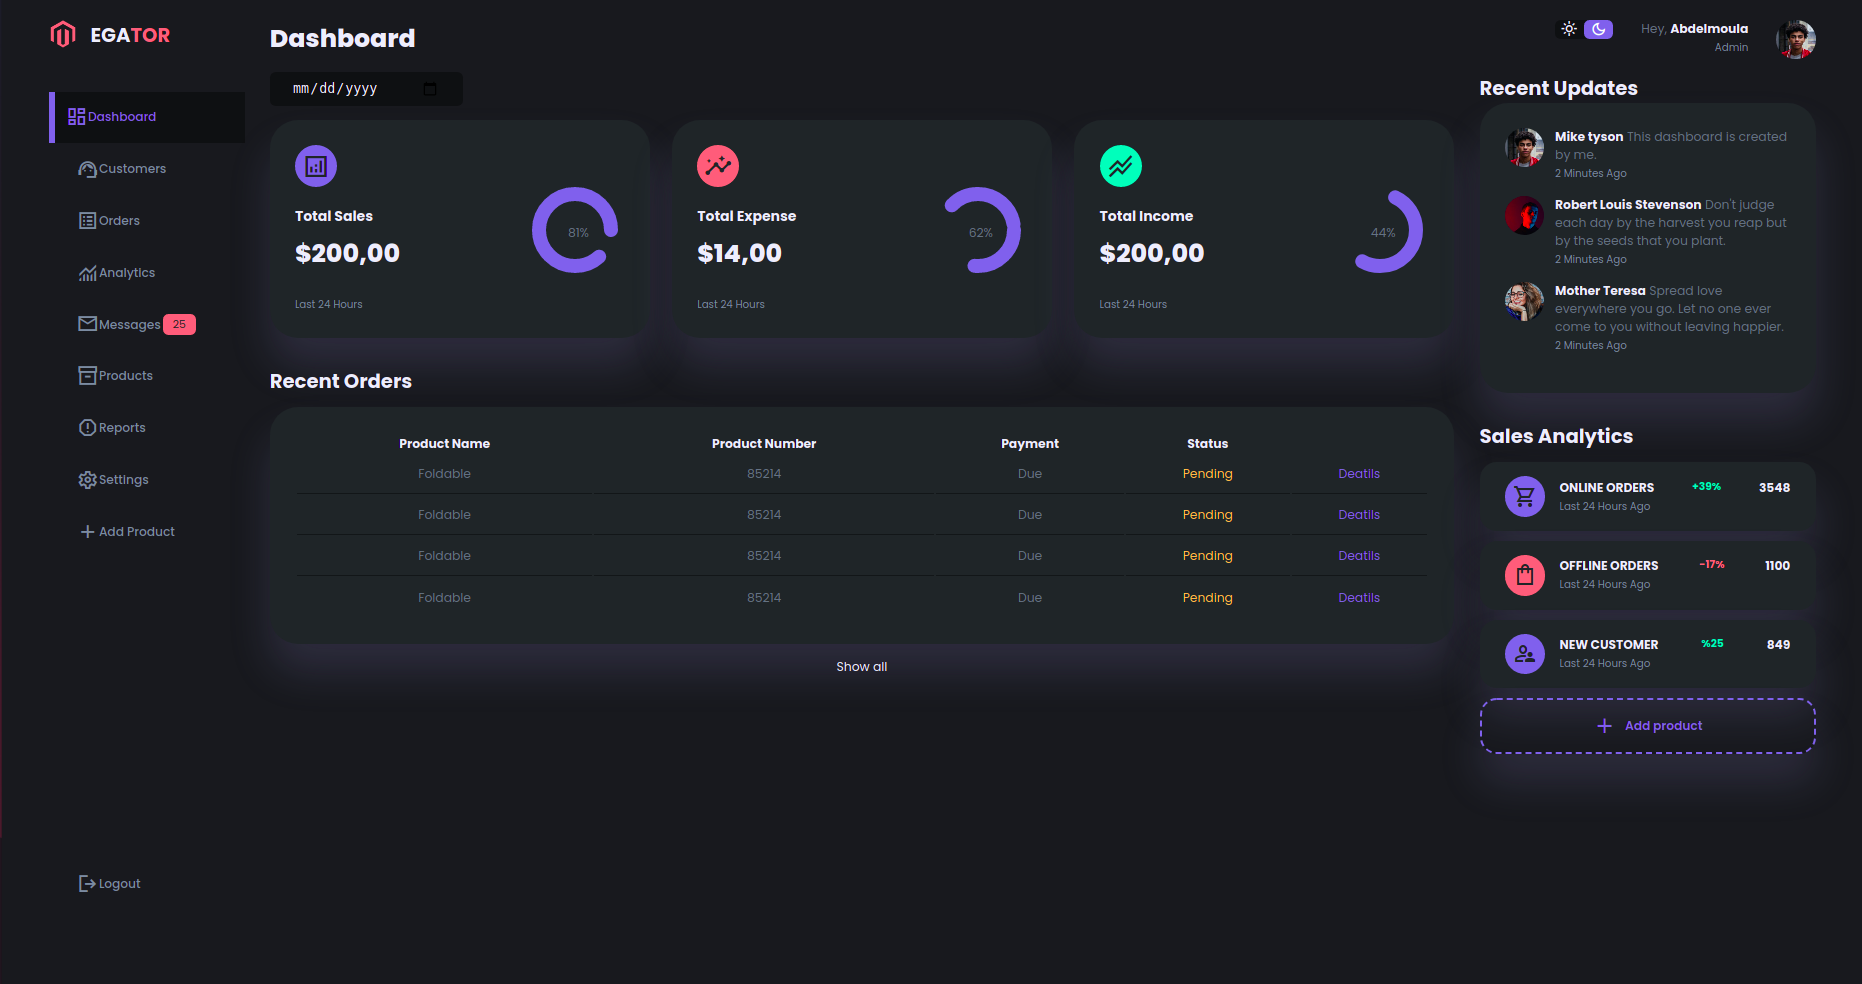Click the Online Orders shopping cart icon

1524,496
